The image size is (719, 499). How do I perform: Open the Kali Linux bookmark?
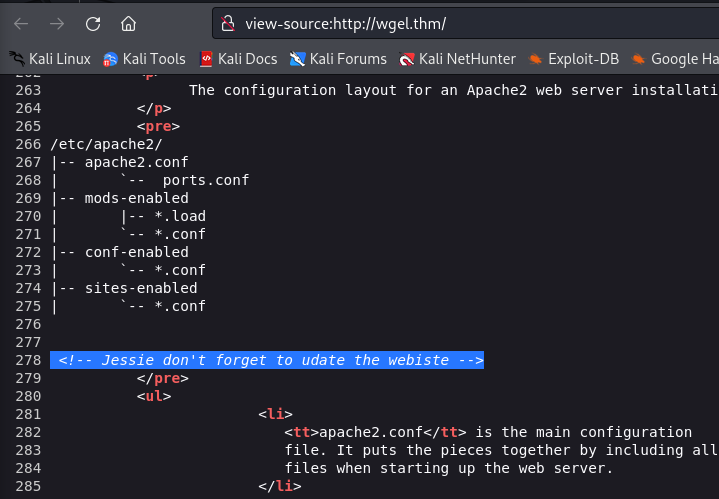(50, 59)
